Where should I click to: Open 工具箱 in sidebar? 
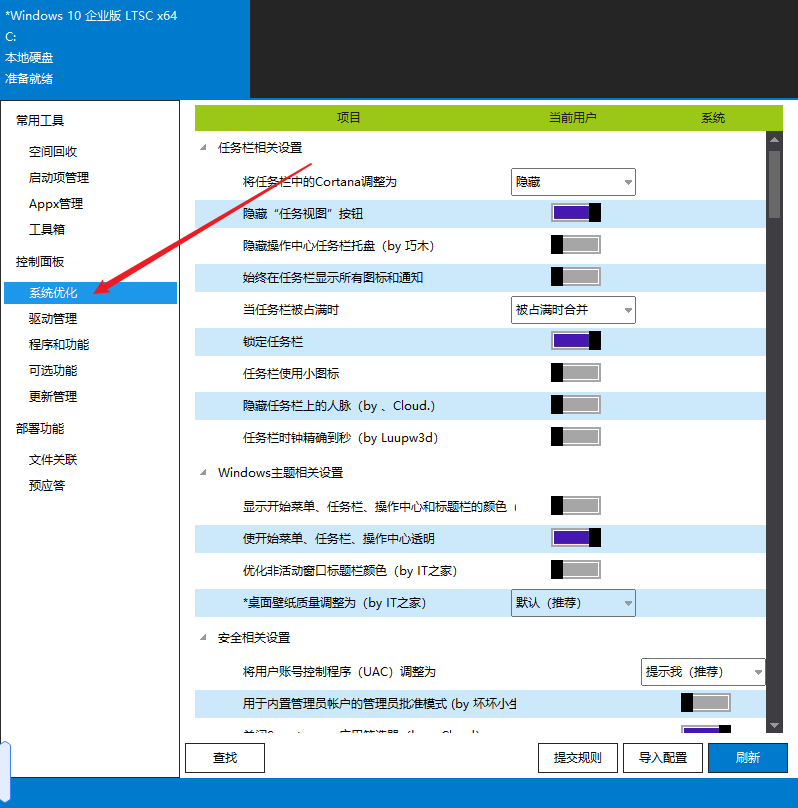point(46,229)
